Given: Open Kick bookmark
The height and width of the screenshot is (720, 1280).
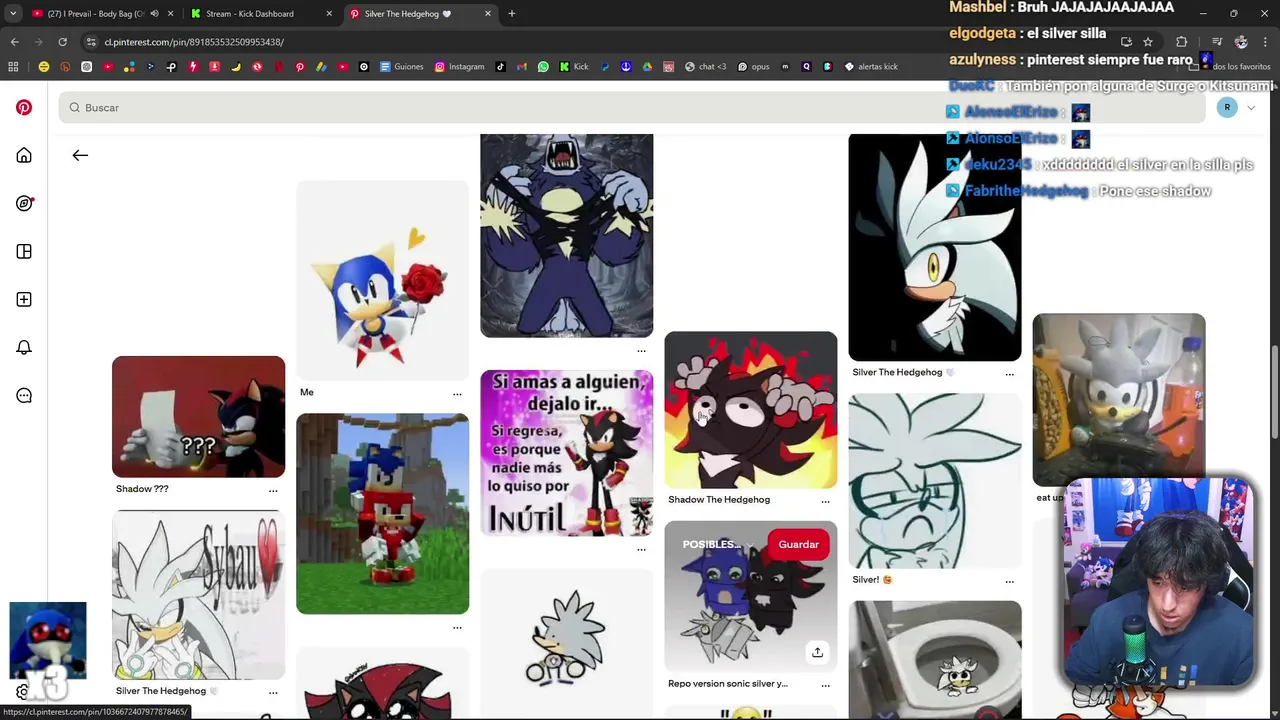Looking at the screenshot, I should click(574, 67).
